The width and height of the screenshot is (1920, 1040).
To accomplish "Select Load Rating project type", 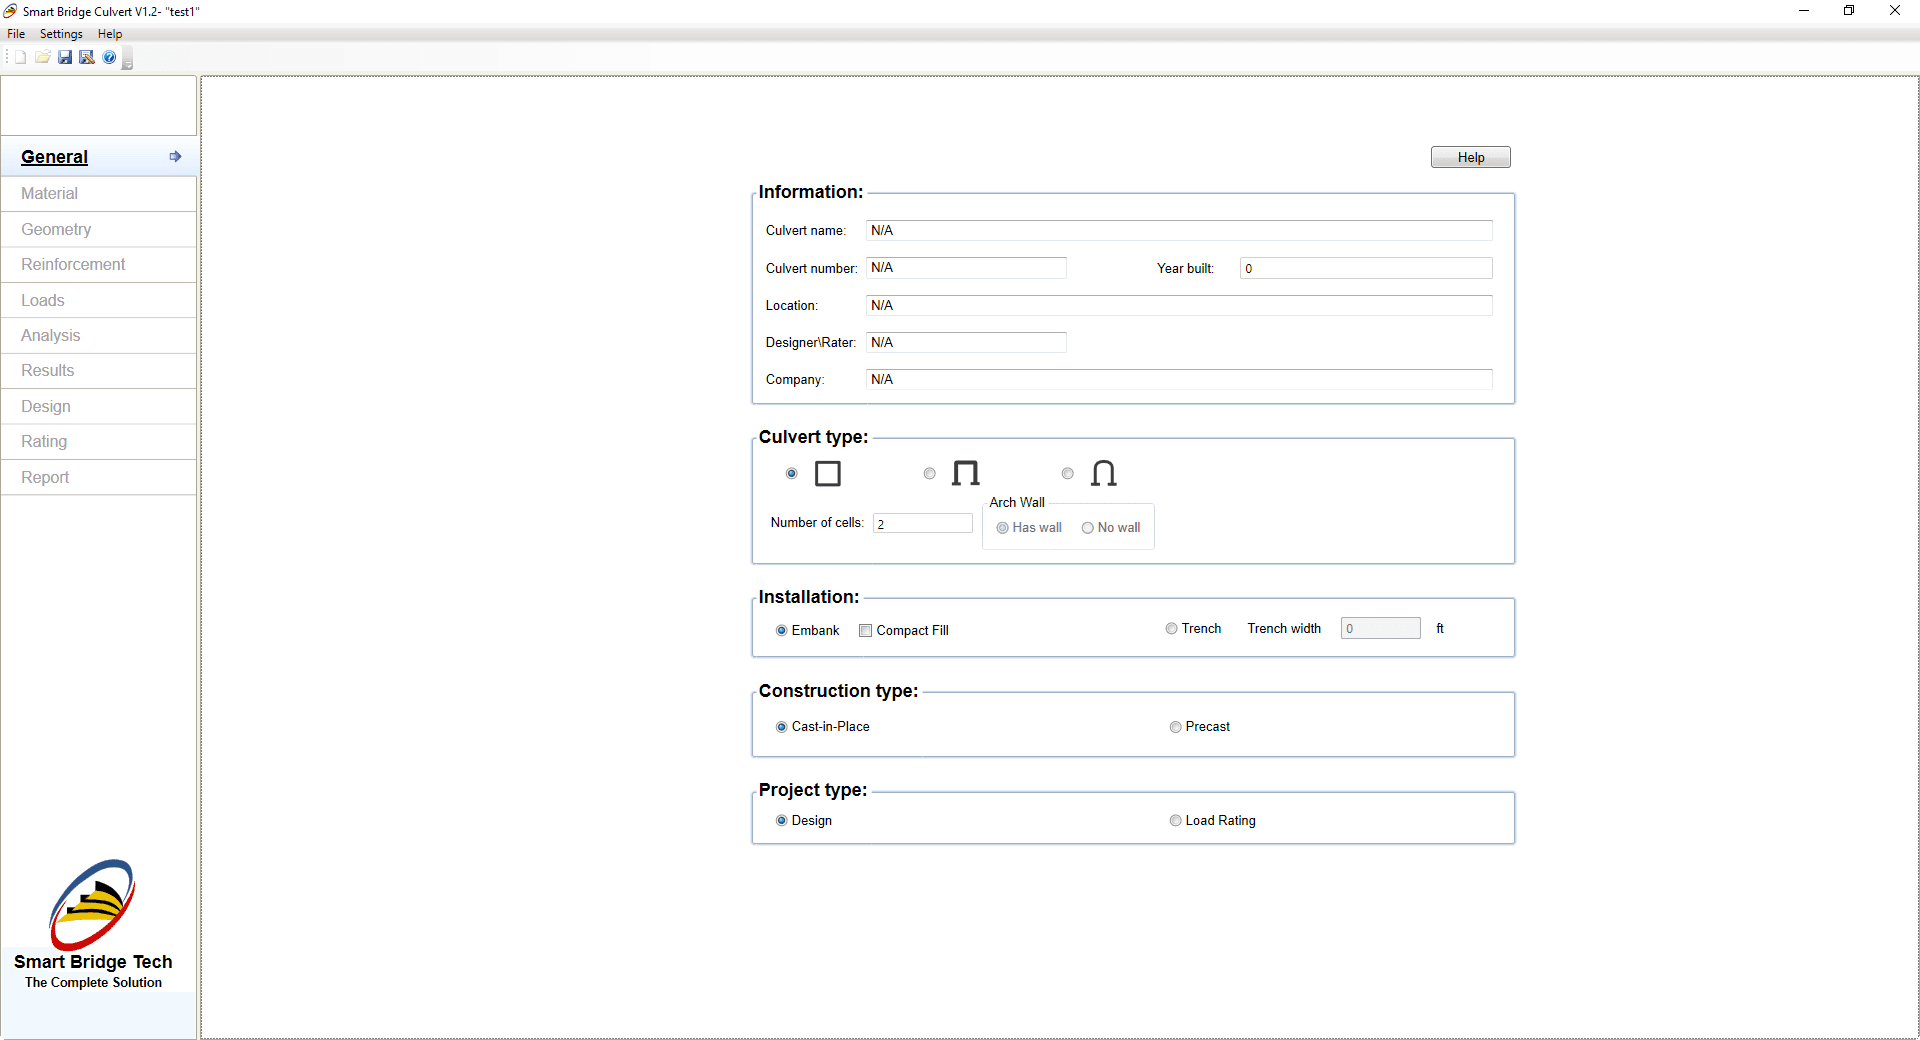I will click(x=1176, y=821).
